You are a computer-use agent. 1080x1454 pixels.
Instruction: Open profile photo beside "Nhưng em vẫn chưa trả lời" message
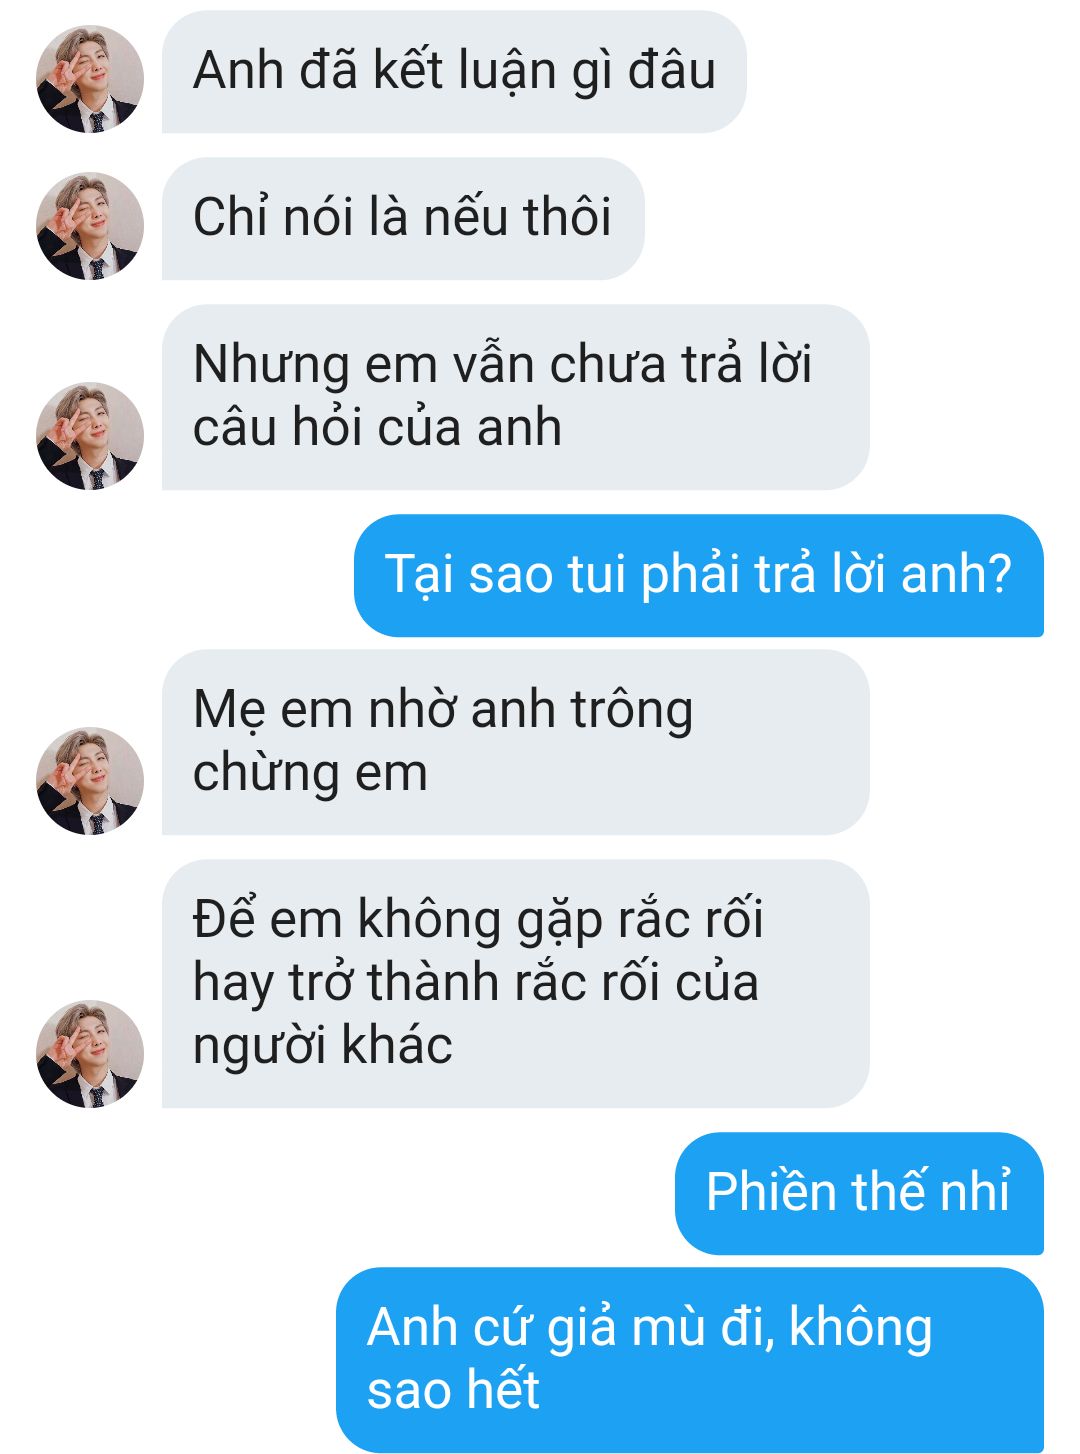90,436
